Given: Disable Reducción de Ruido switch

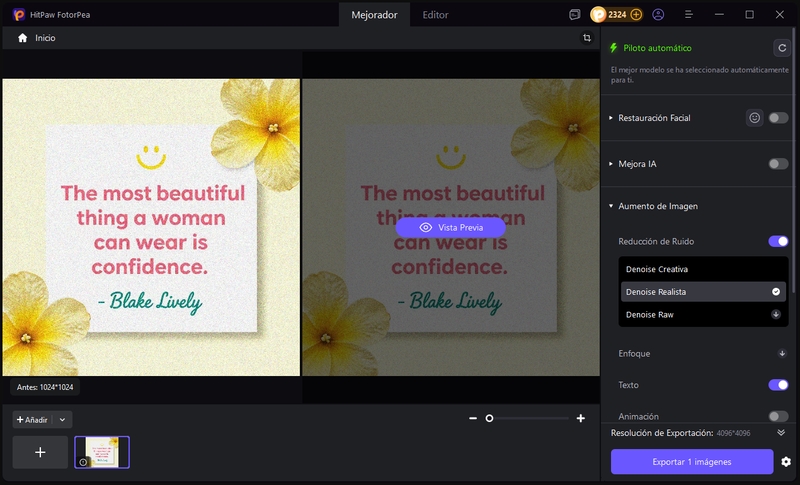Looking at the screenshot, I should coord(778,241).
